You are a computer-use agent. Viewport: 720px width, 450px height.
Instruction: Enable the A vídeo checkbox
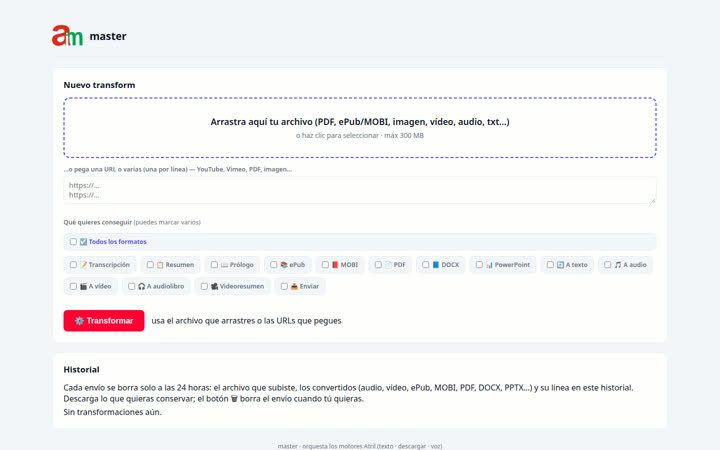[x=73, y=287]
